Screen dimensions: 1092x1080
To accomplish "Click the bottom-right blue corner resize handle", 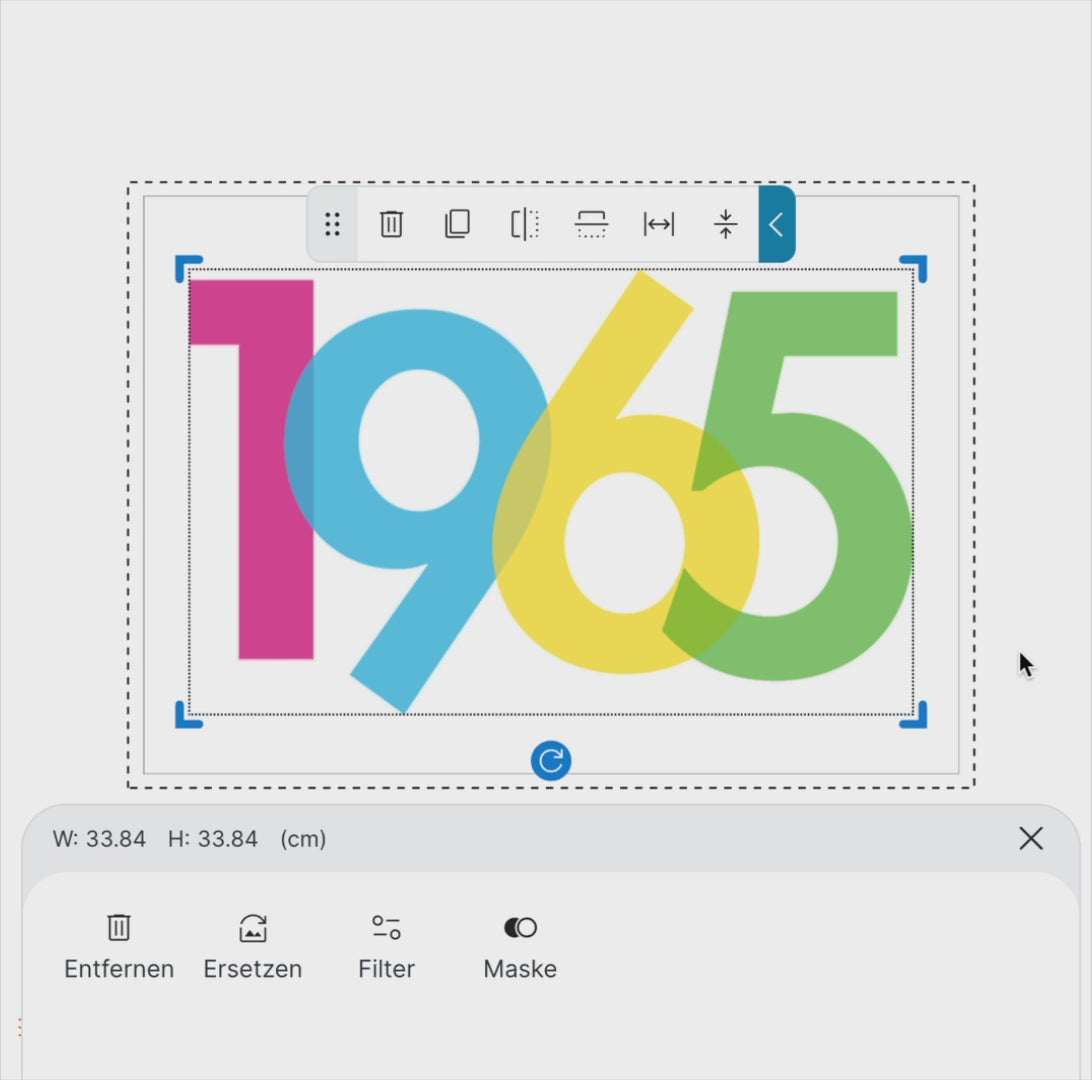I will coord(914,716).
